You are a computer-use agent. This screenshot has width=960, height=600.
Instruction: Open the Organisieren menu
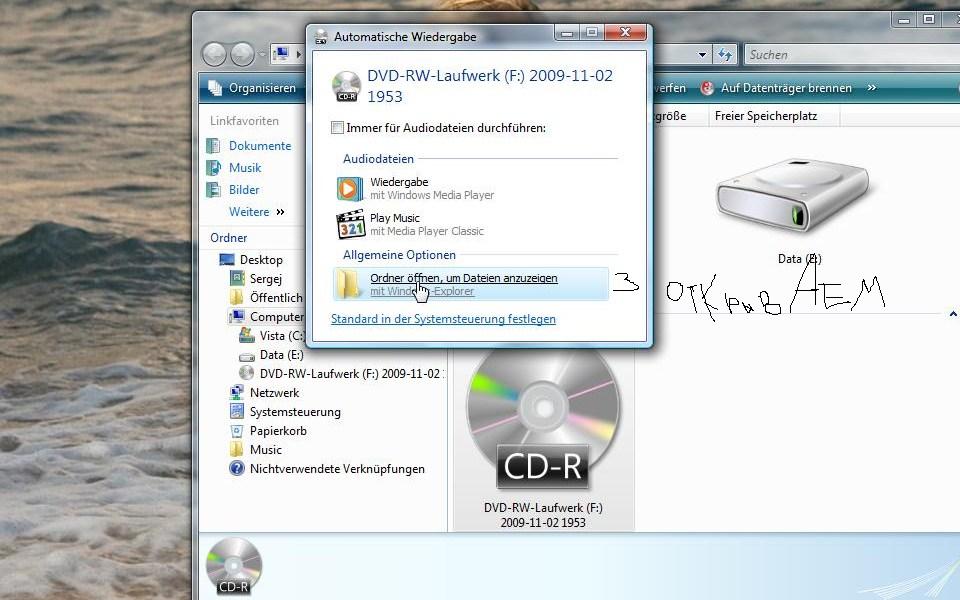pos(252,88)
